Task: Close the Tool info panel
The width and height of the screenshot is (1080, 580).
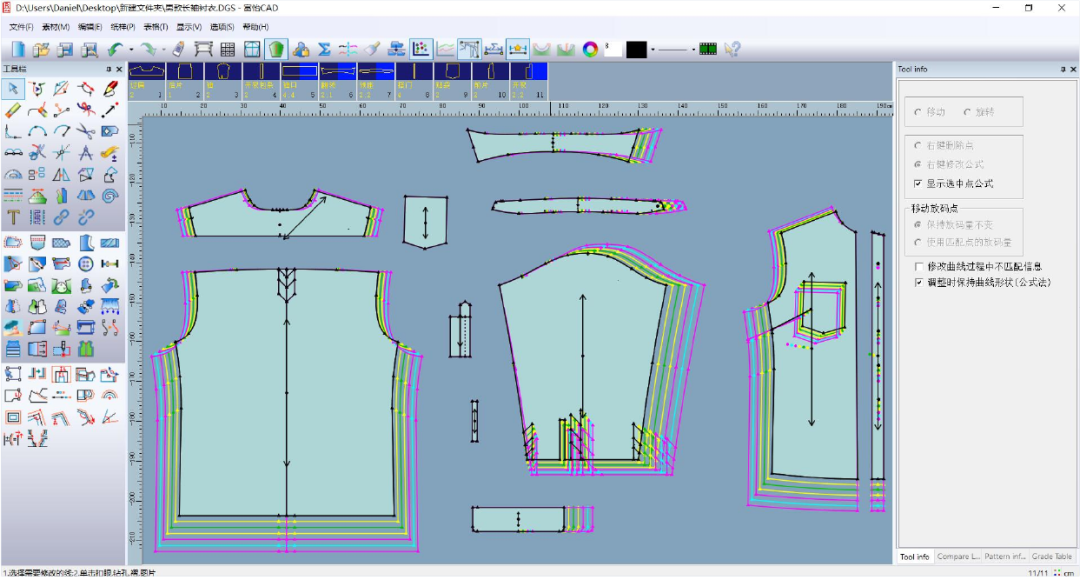Action: (x=1072, y=69)
